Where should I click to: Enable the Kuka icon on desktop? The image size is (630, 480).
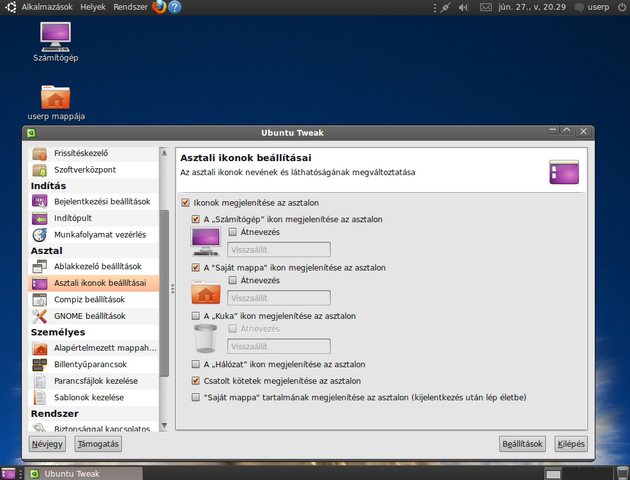[197, 316]
